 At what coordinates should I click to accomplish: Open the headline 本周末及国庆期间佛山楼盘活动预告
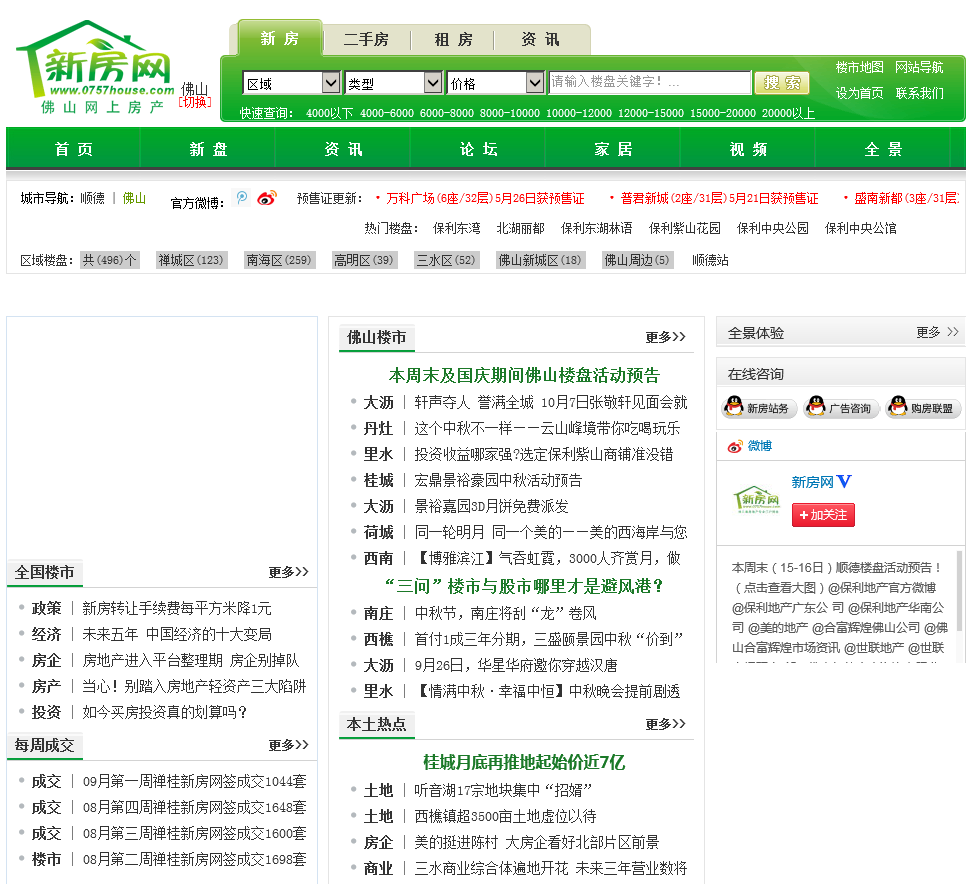524,375
